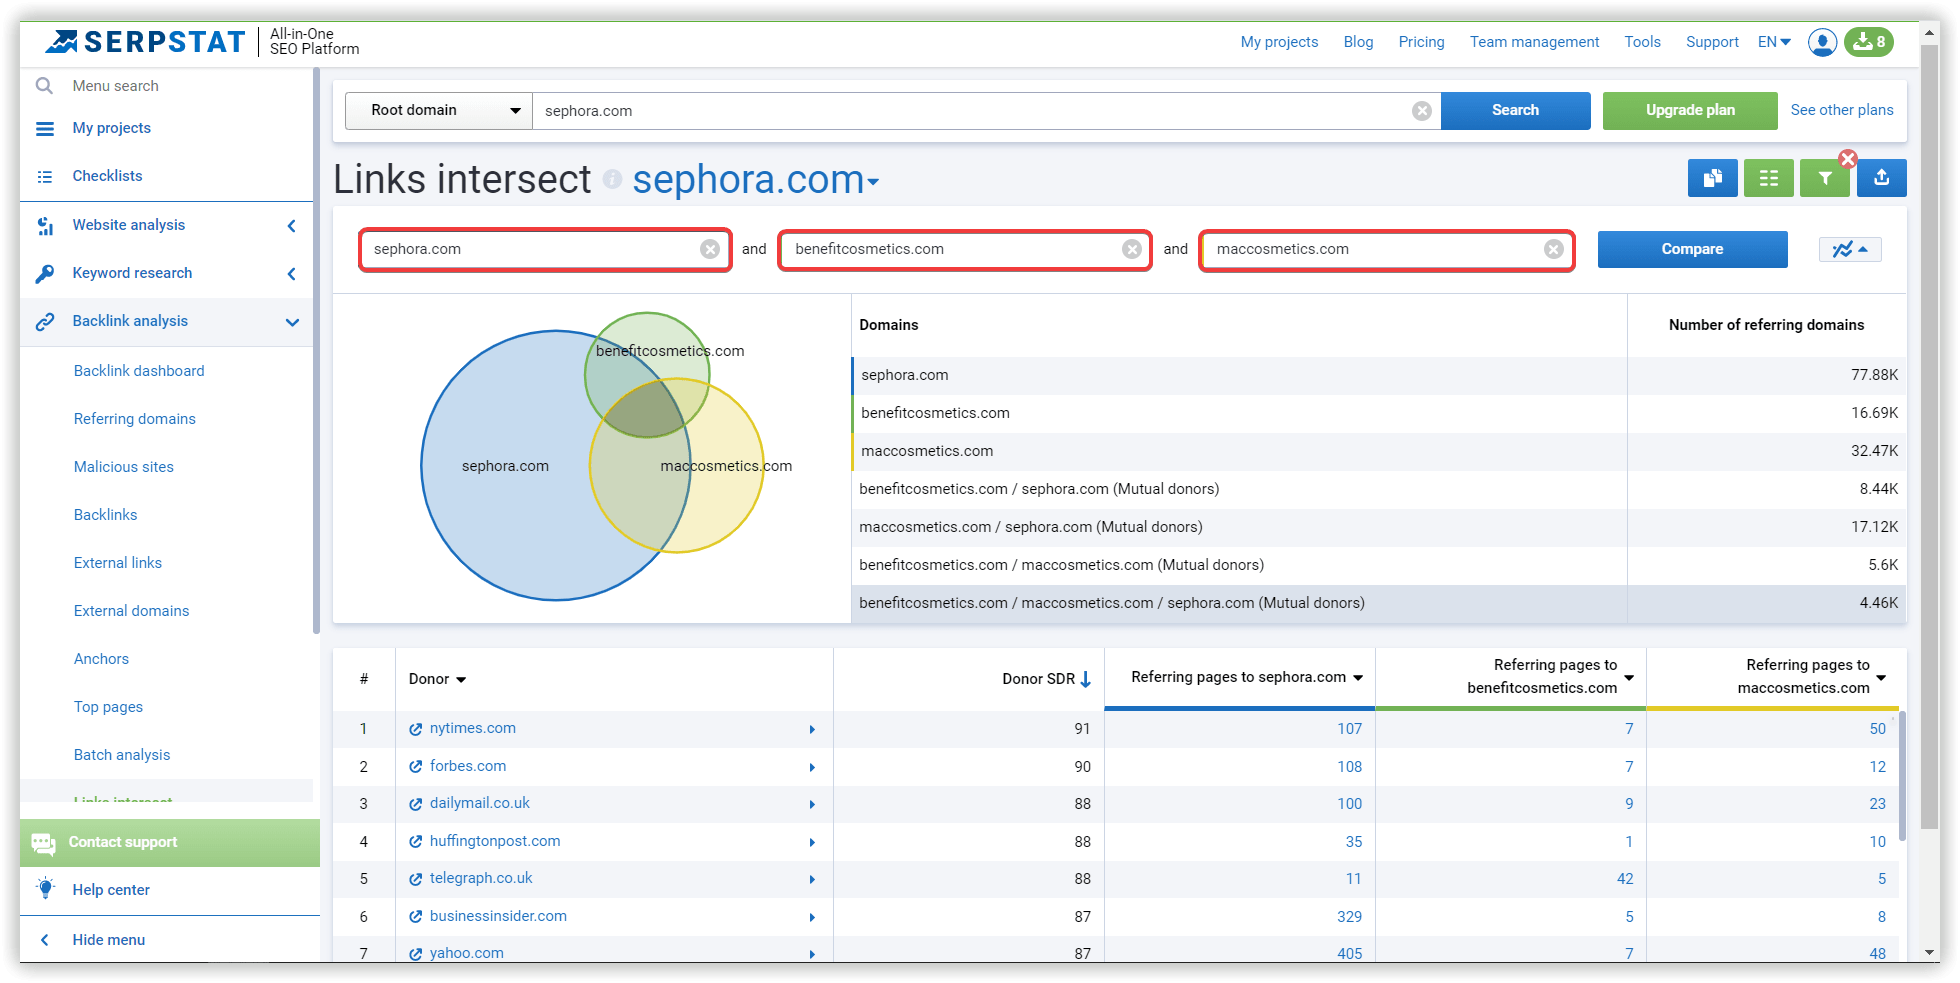Open Batch analysis section
The image size is (1960, 983).
(122, 755)
